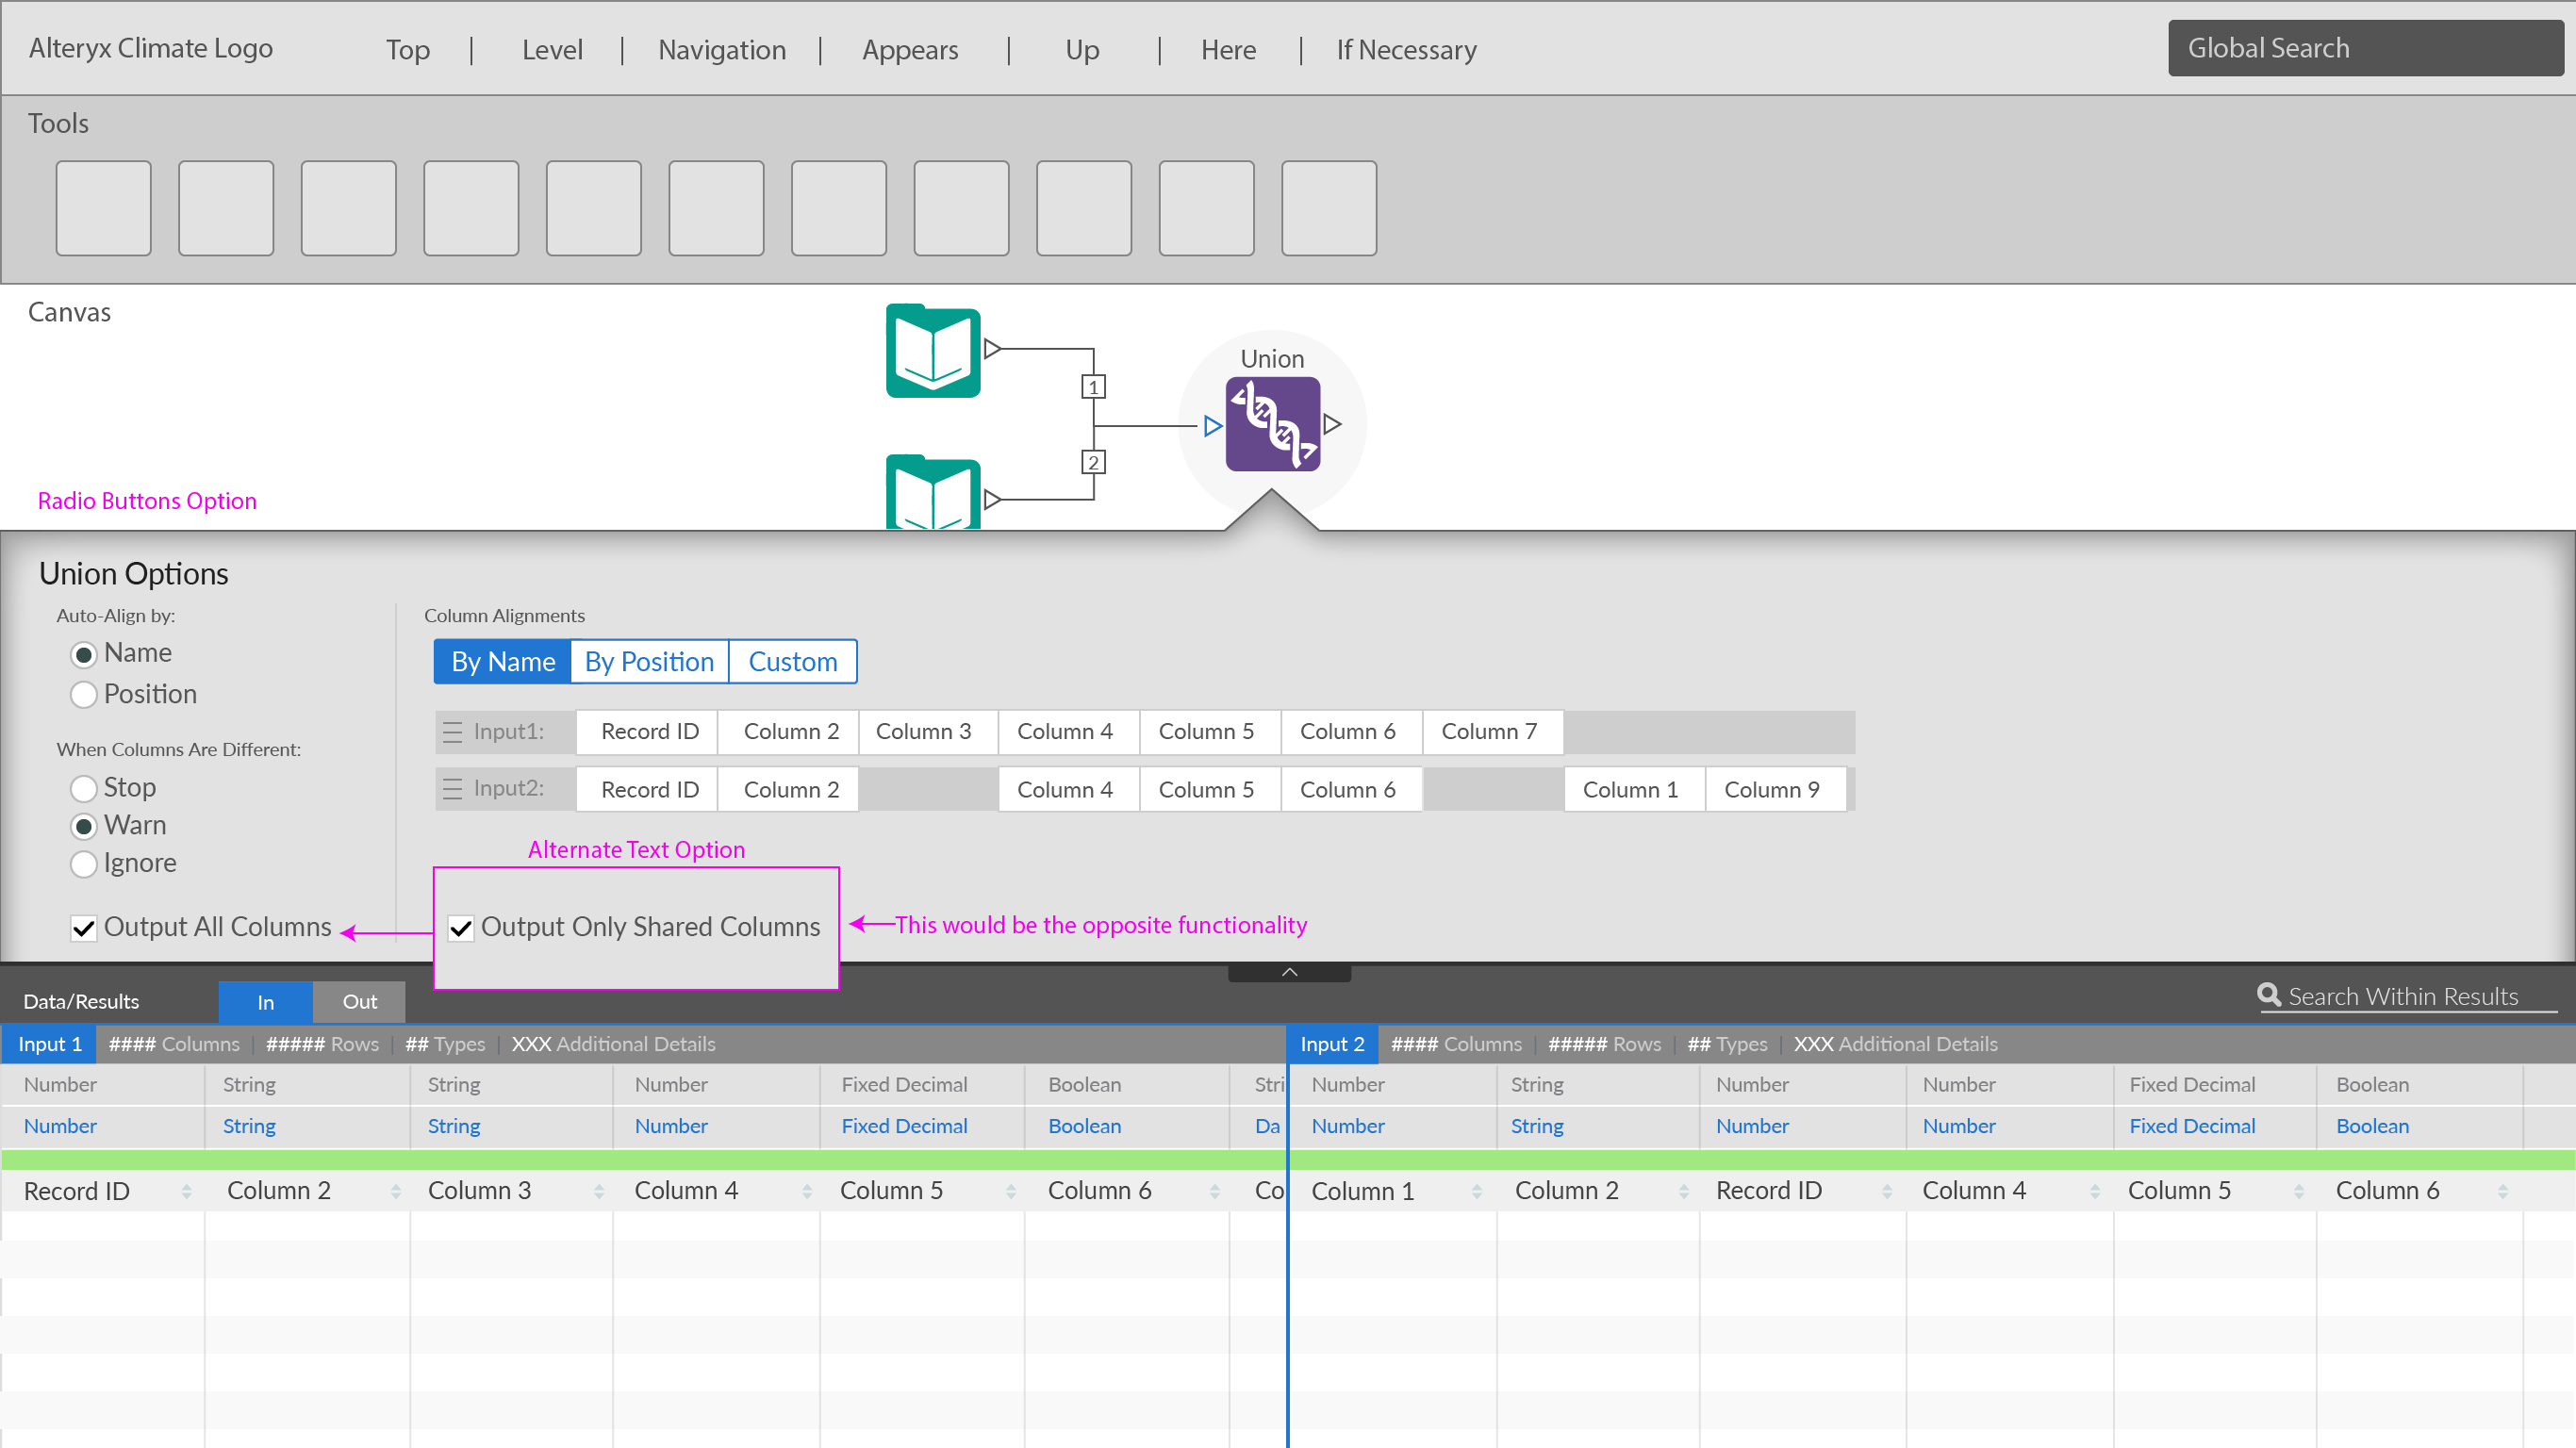Click the purple Union DNA tool icon
2576x1448 pixels.
[x=1272, y=424]
